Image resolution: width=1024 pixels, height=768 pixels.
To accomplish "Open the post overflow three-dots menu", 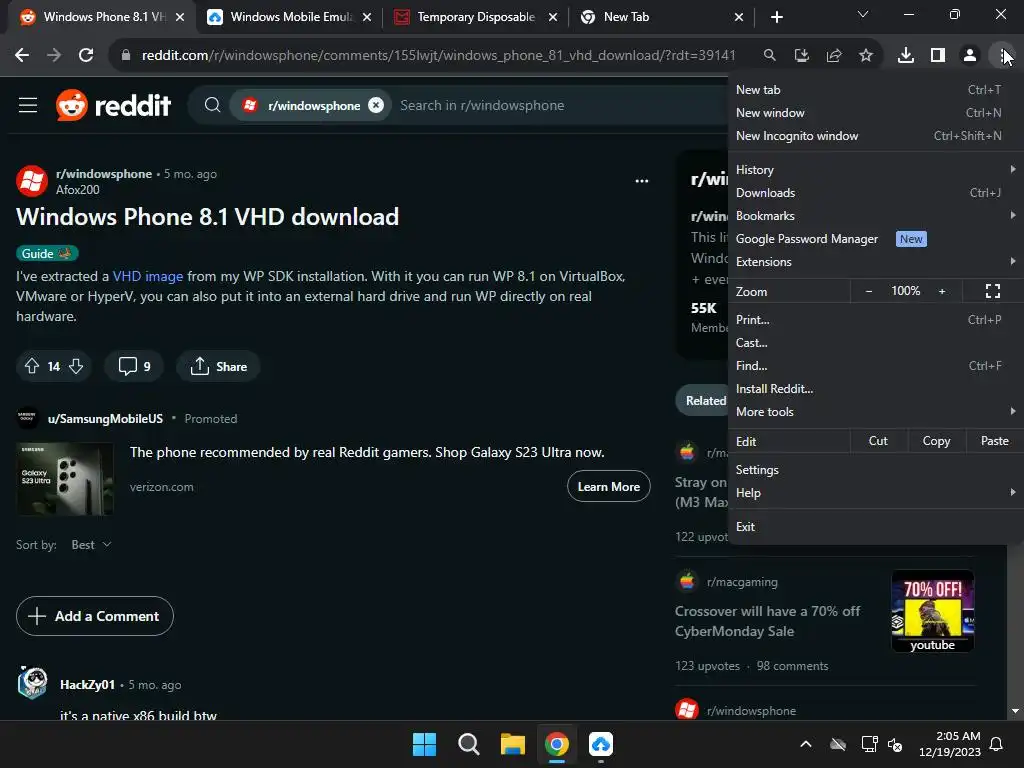I will click(642, 181).
